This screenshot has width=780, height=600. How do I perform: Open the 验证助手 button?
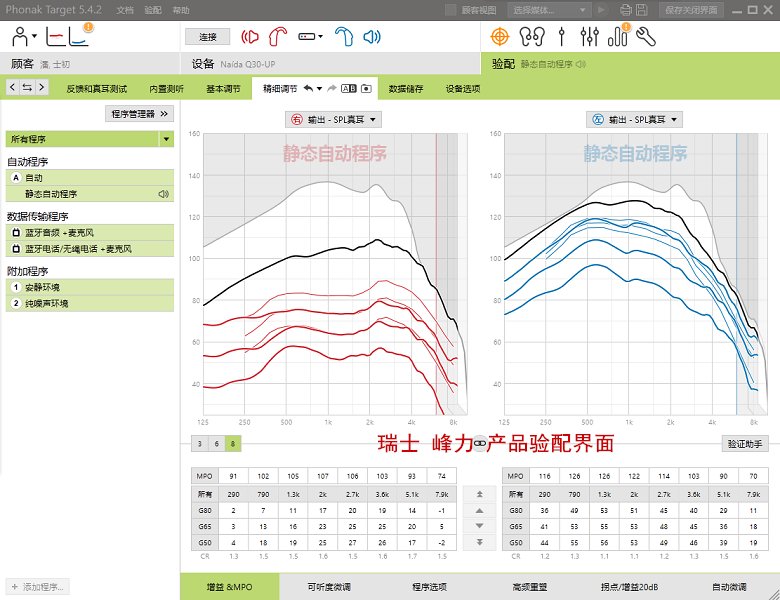click(x=744, y=443)
